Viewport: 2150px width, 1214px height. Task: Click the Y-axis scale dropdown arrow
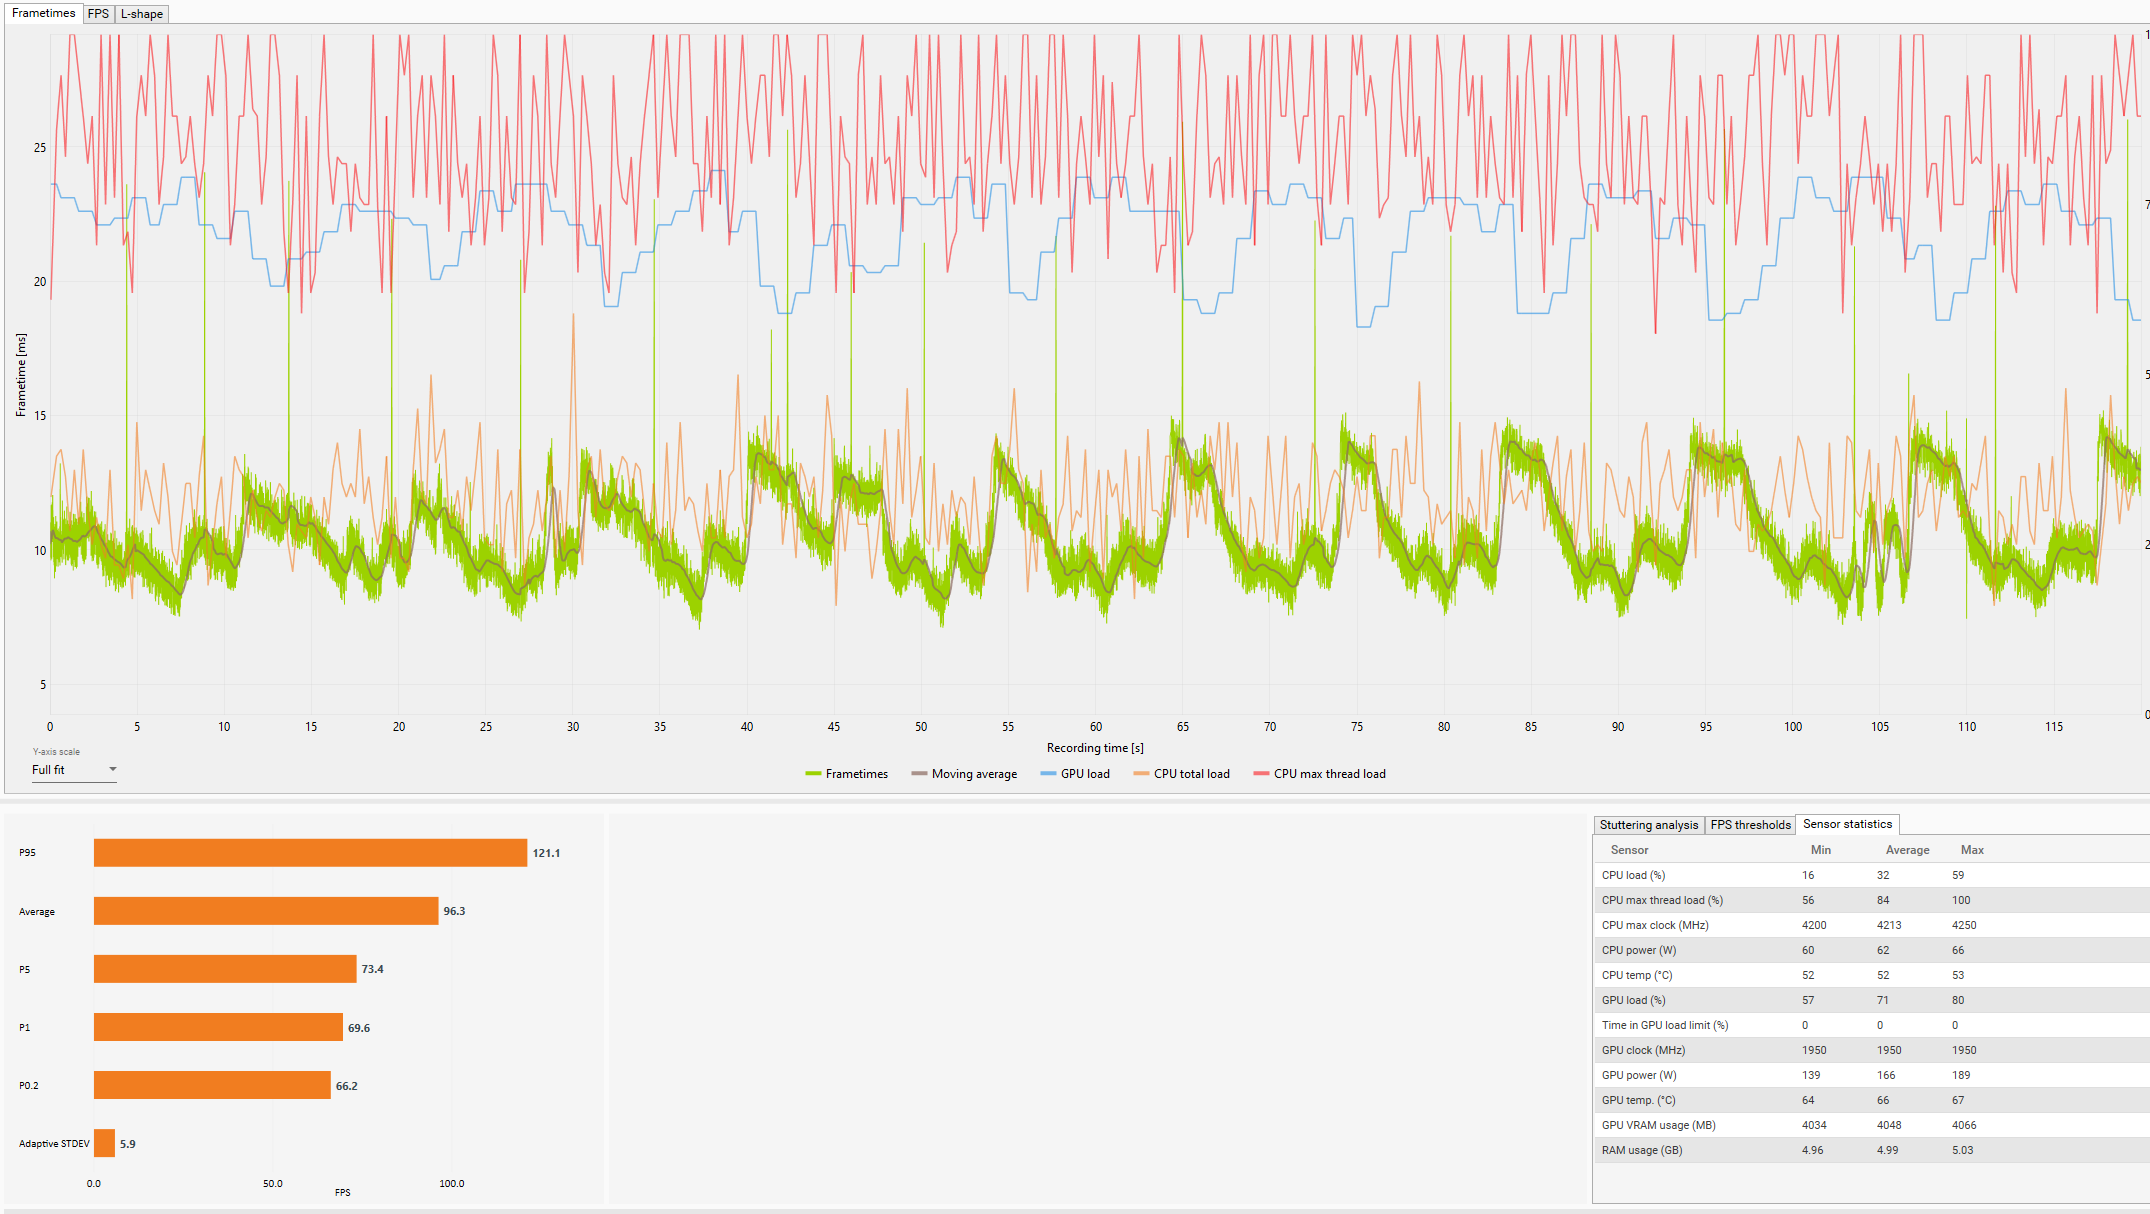(112, 770)
